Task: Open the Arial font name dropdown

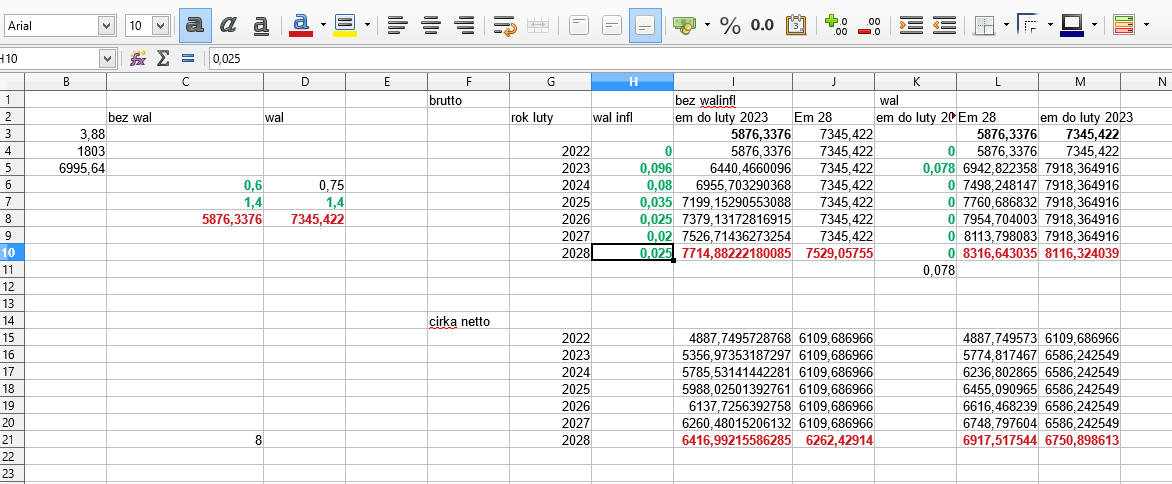Action: pyautogui.click(x=106, y=25)
